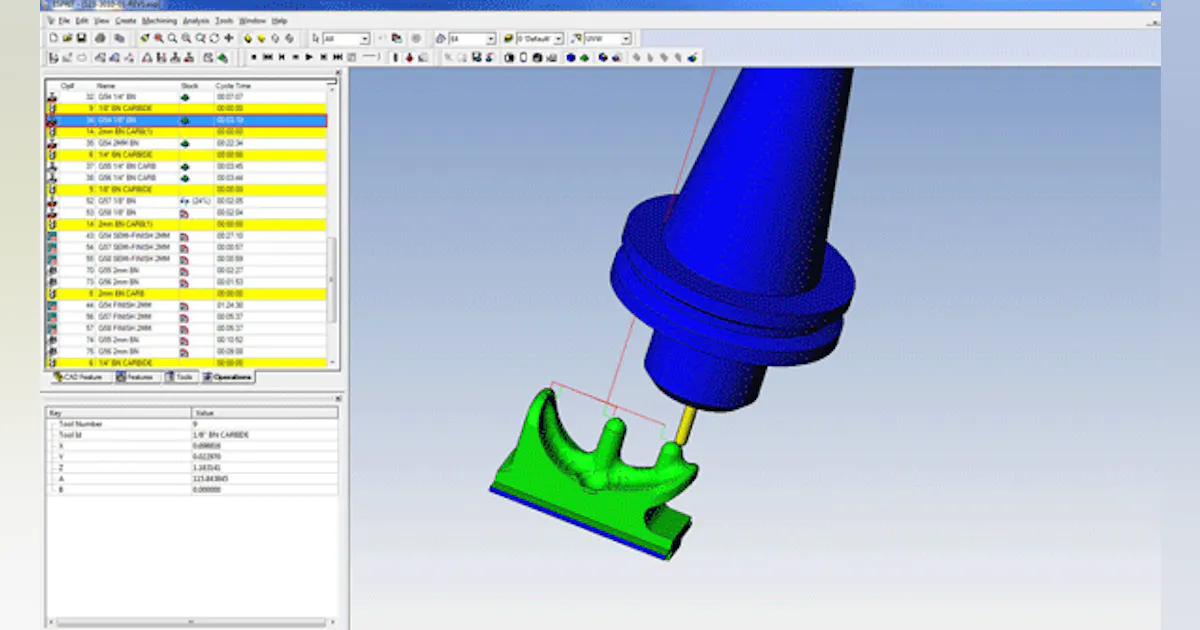Click the Z coordinate value 1.163141
This screenshot has width=1200, height=630.
pos(206,468)
